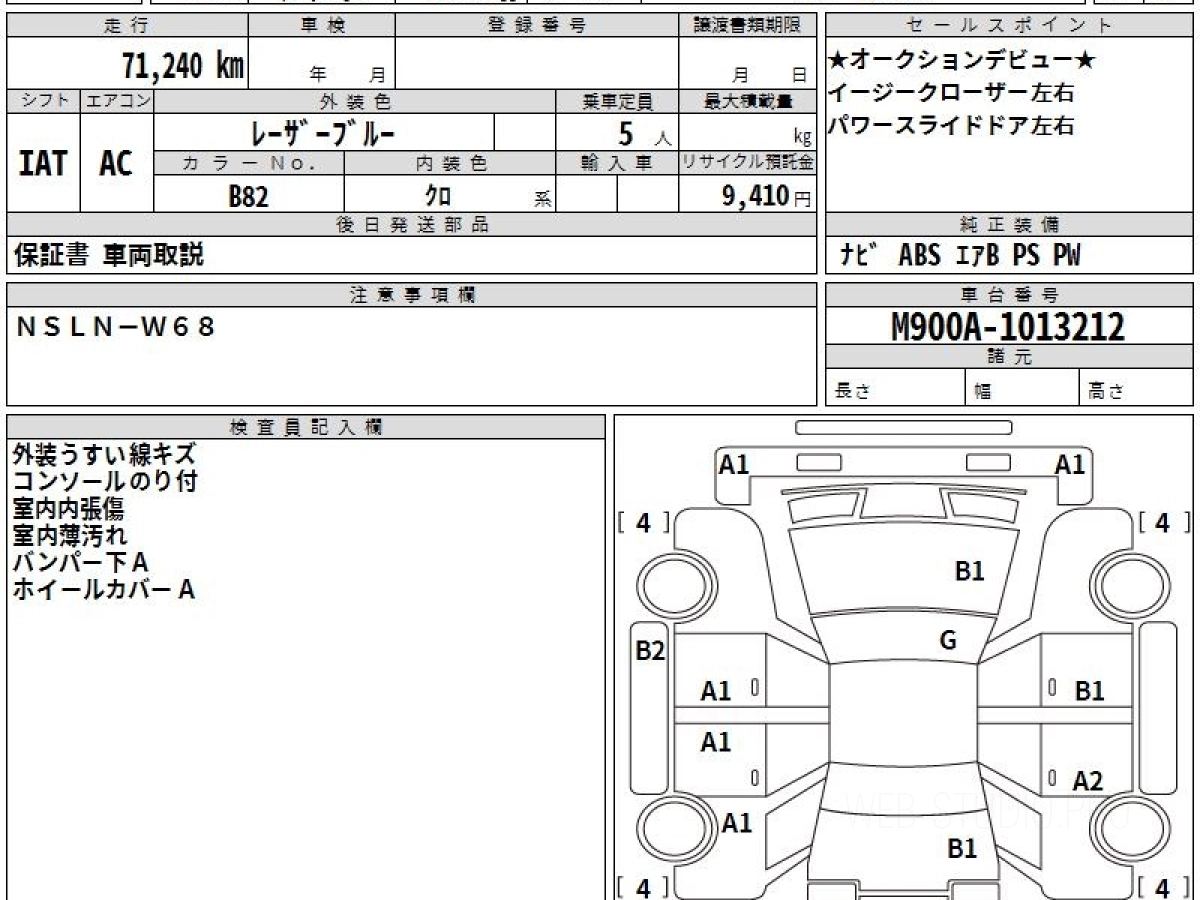Select the G mark on the windshield
This screenshot has height=900, width=1200.
[948, 641]
